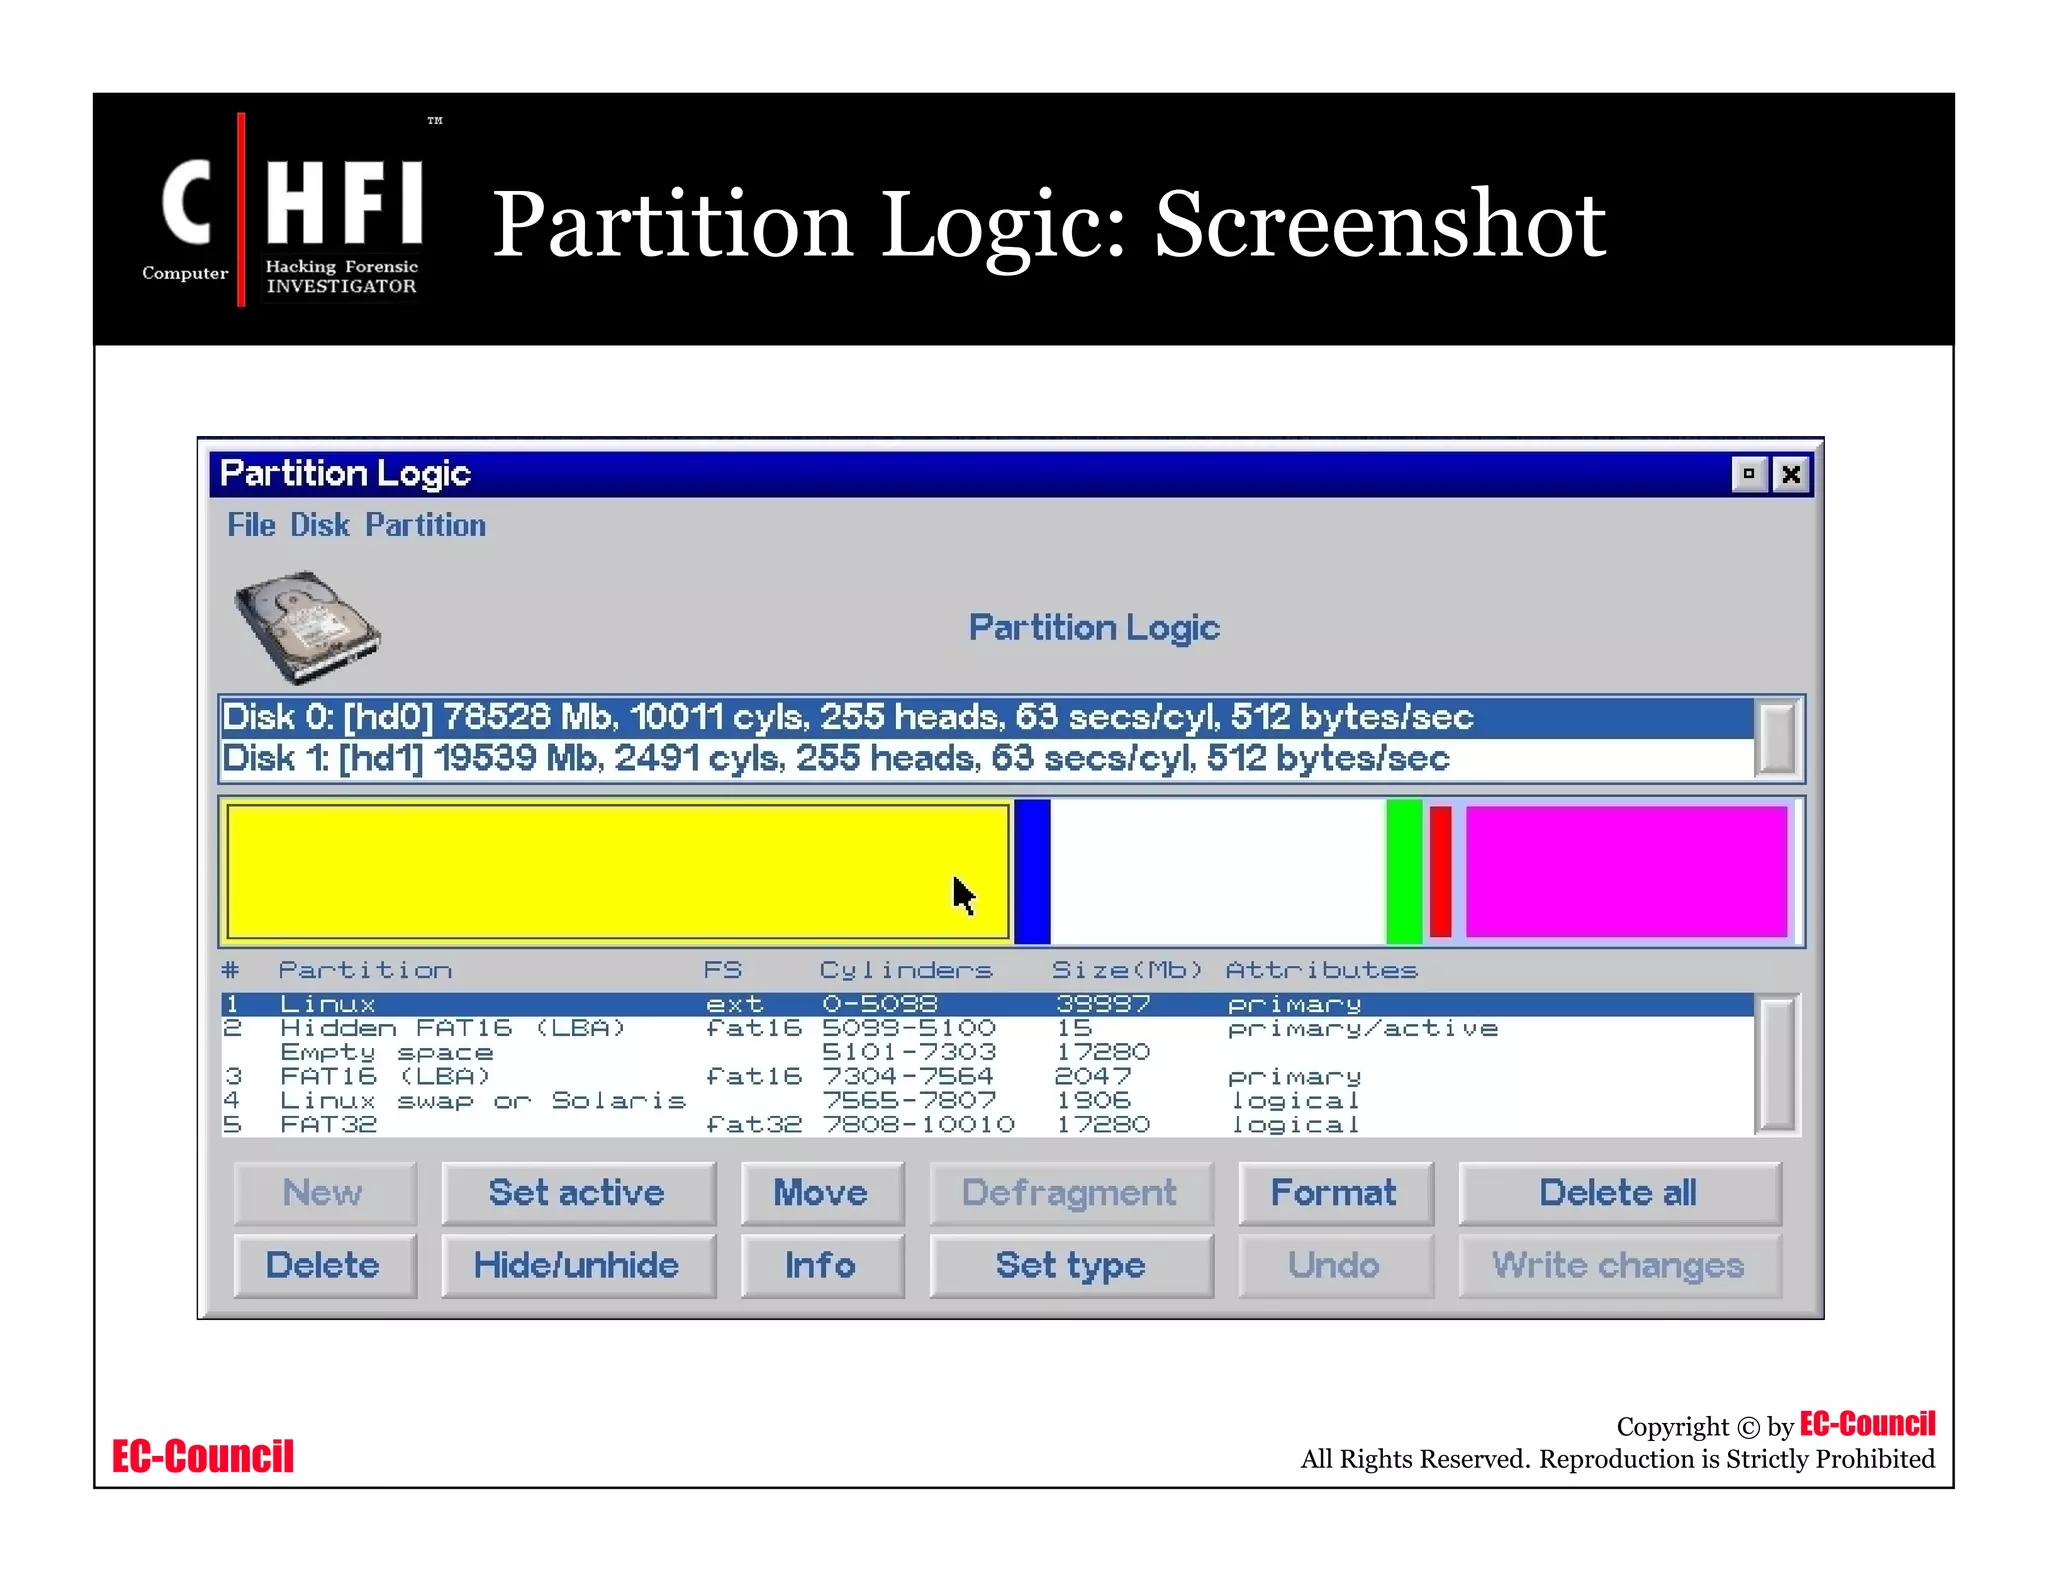Open the File menu
The width and height of the screenshot is (2048, 1582).
point(250,525)
